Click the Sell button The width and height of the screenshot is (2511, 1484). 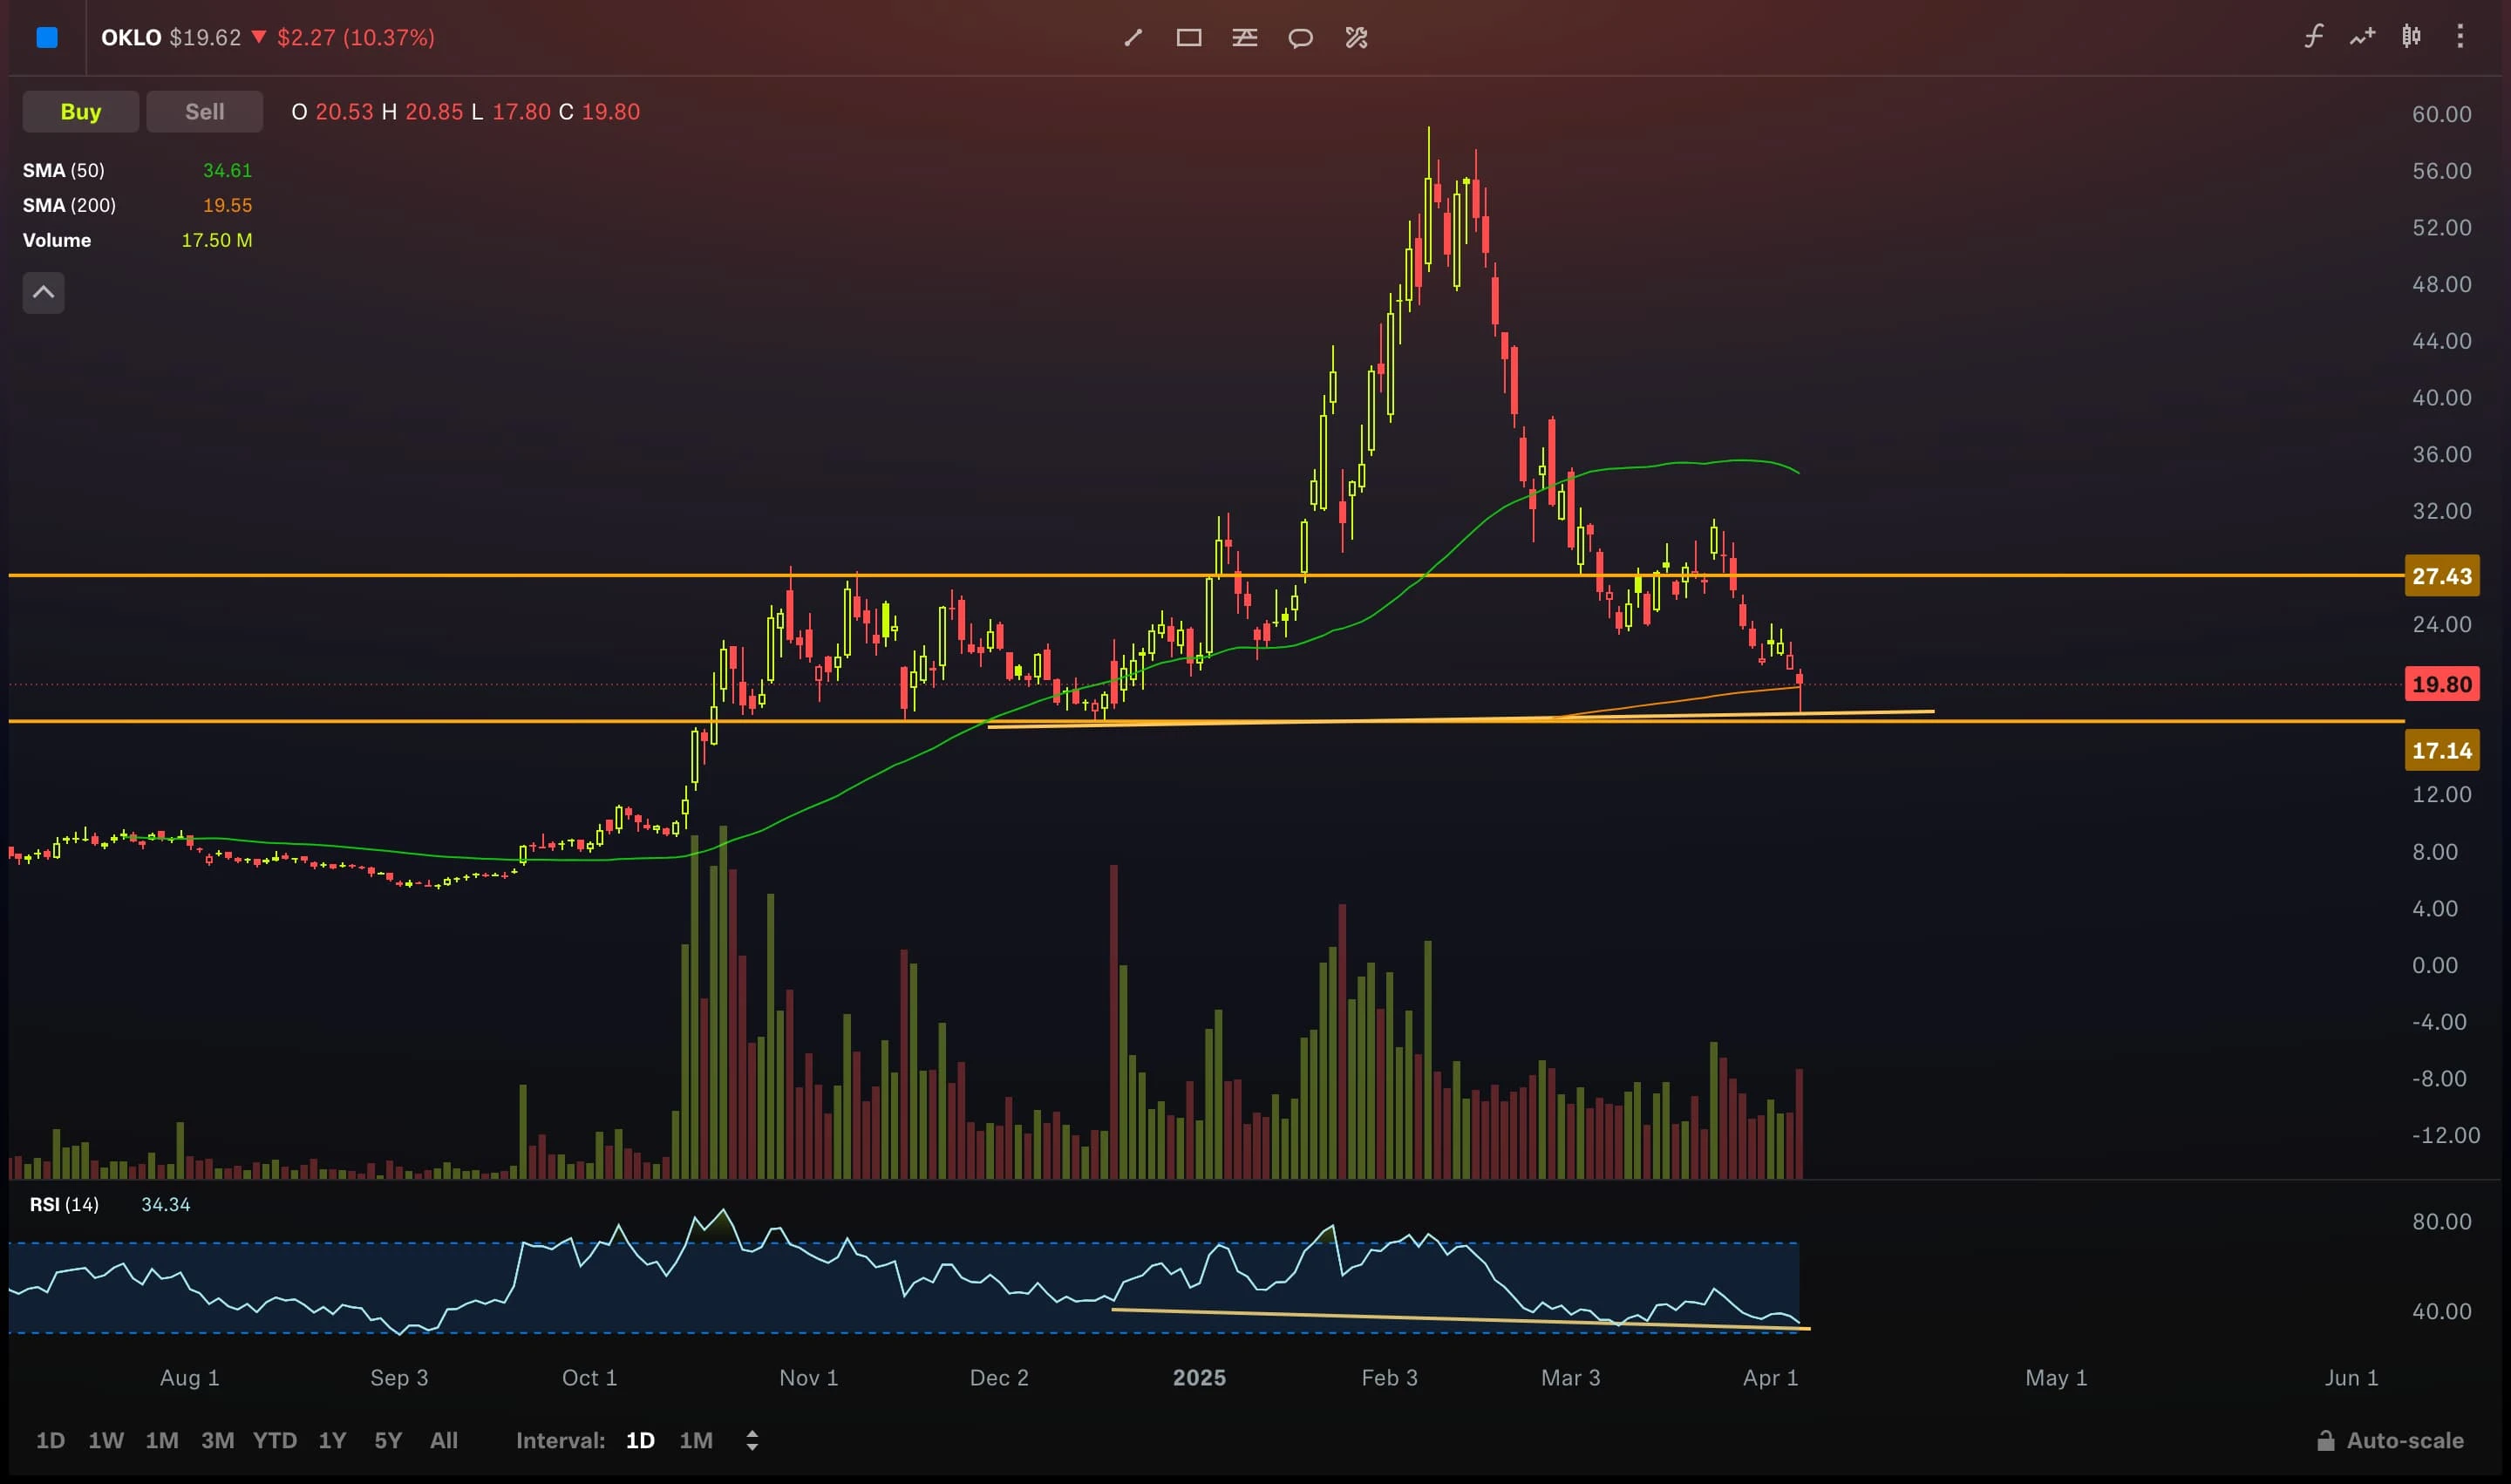(x=205, y=111)
